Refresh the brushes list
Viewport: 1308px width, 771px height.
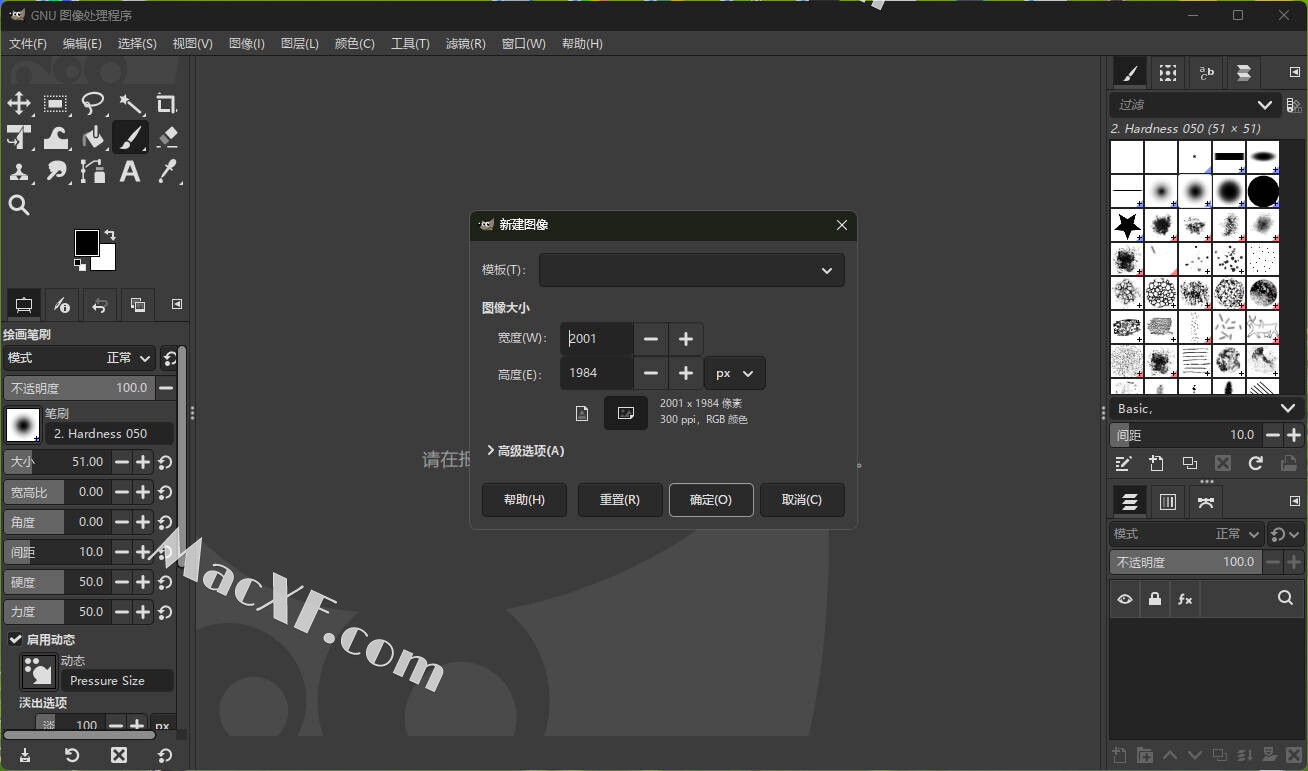click(x=1256, y=463)
